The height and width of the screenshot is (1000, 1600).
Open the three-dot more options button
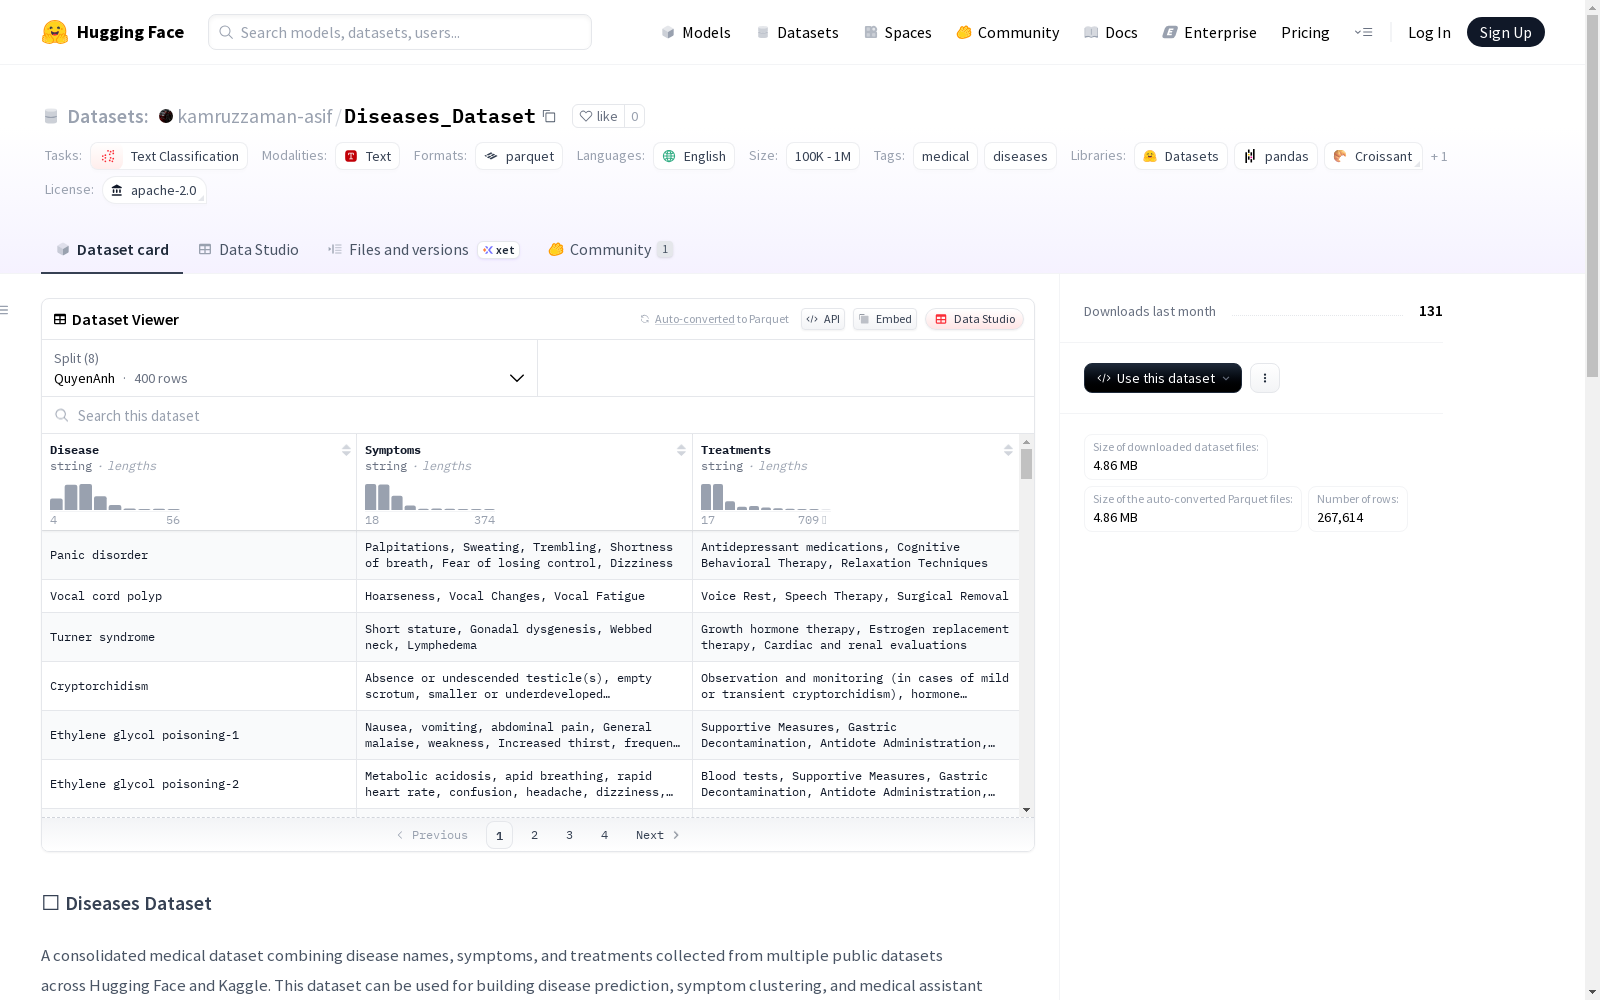[x=1265, y=378]
